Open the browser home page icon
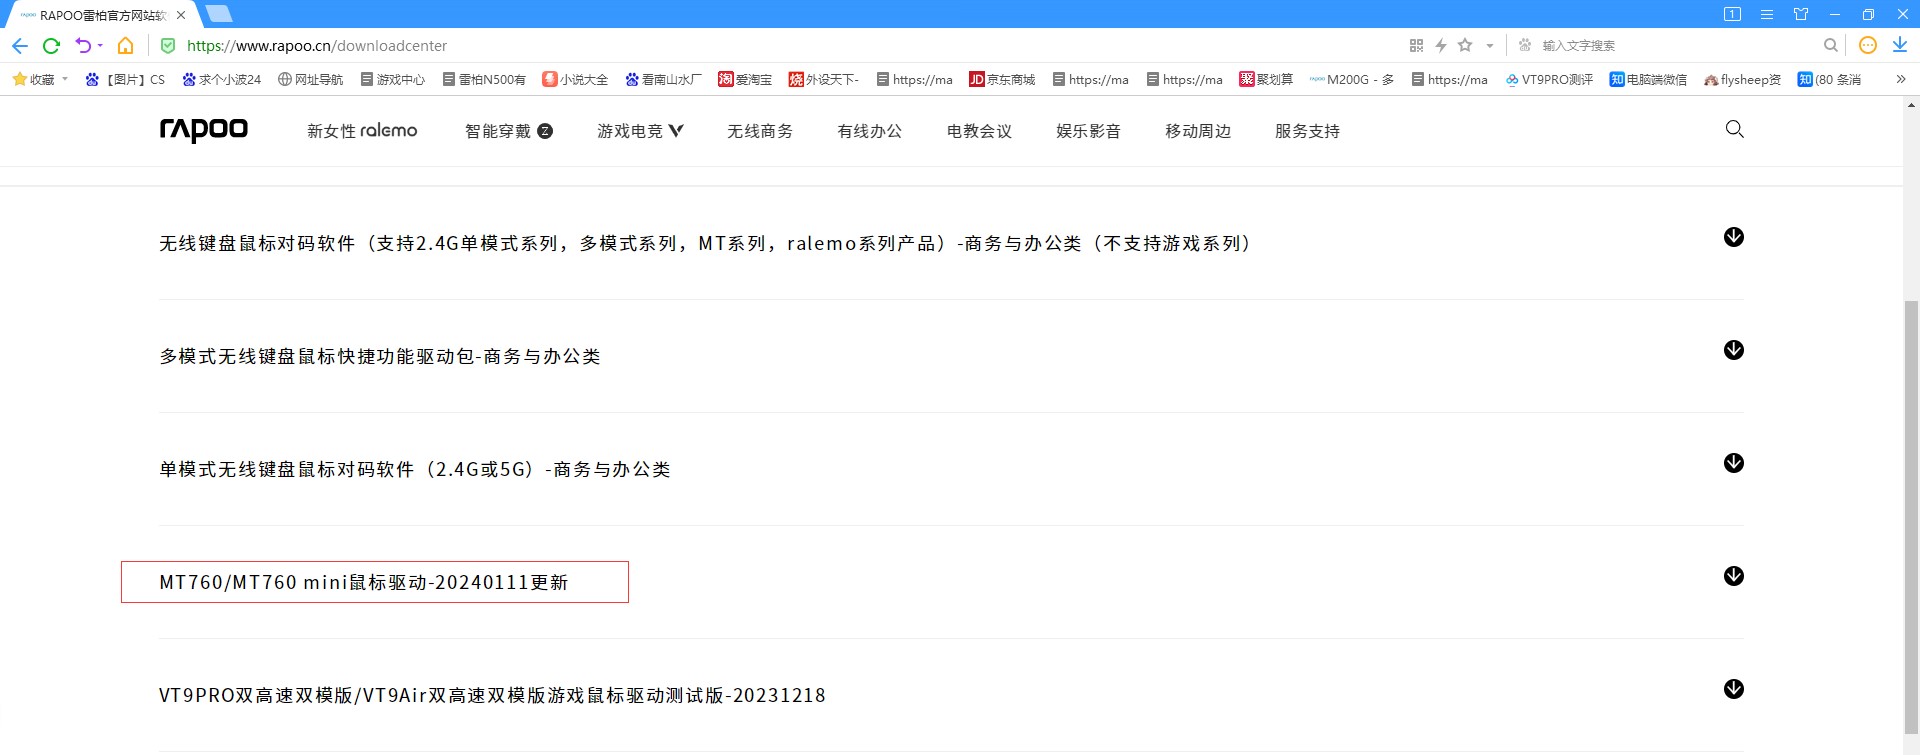 click(x=125, y=46)
